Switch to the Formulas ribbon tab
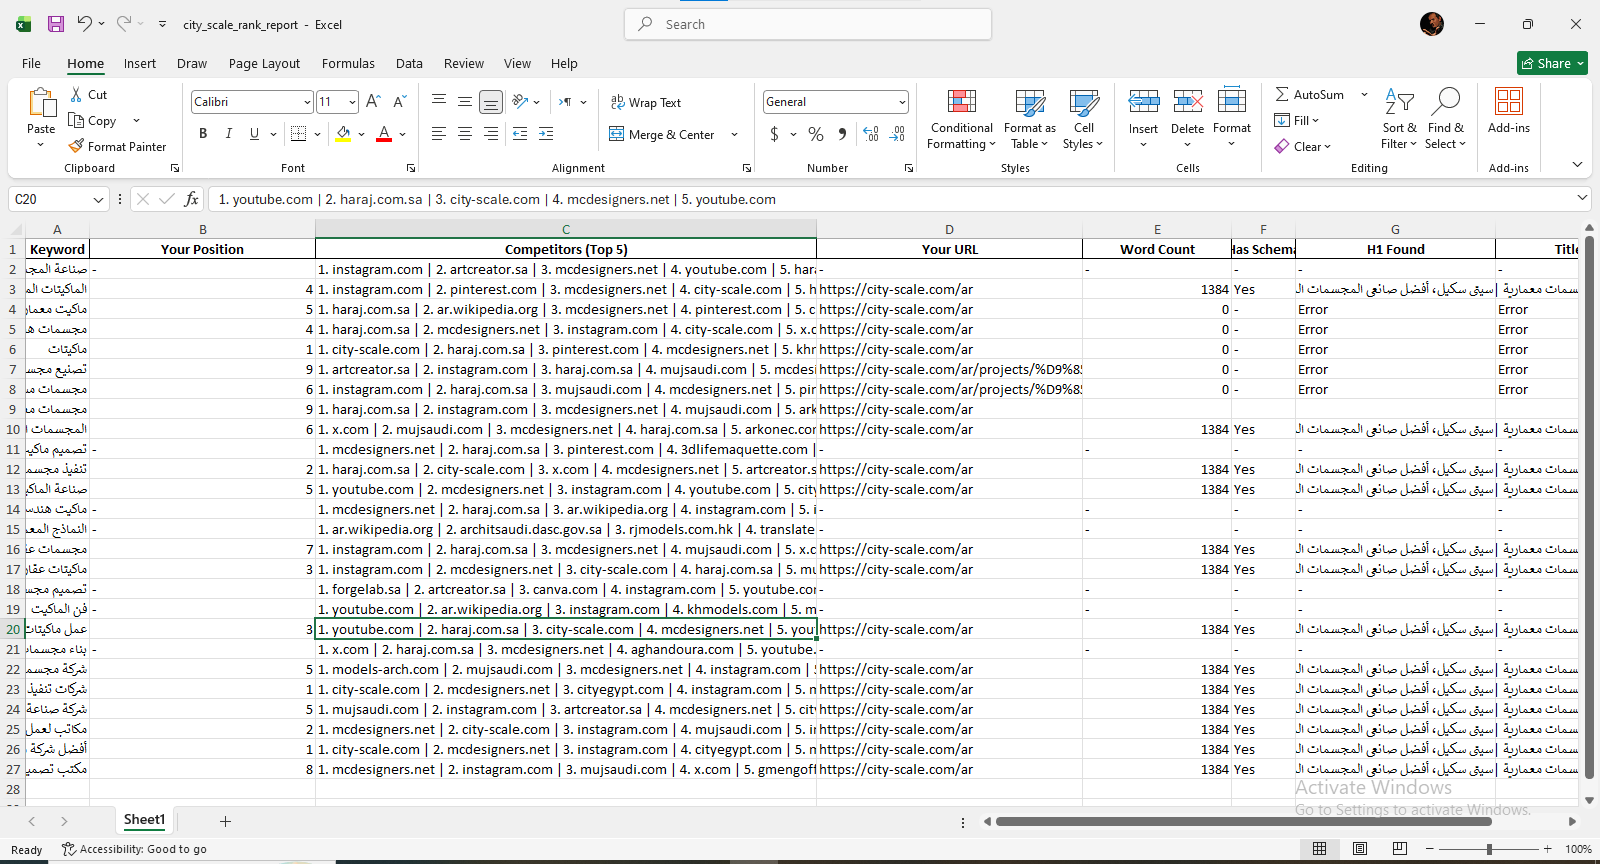1600x864 pixels. click(x=348, y=63)
